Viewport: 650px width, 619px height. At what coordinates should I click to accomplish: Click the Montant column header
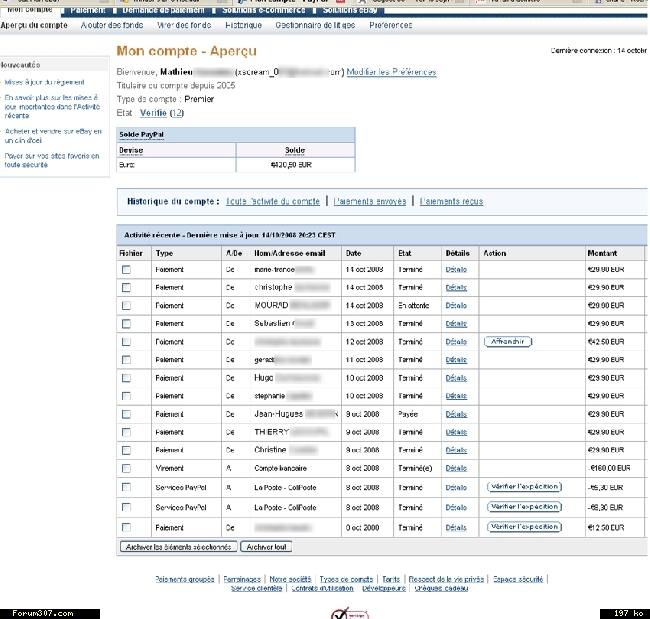[602, 253]
